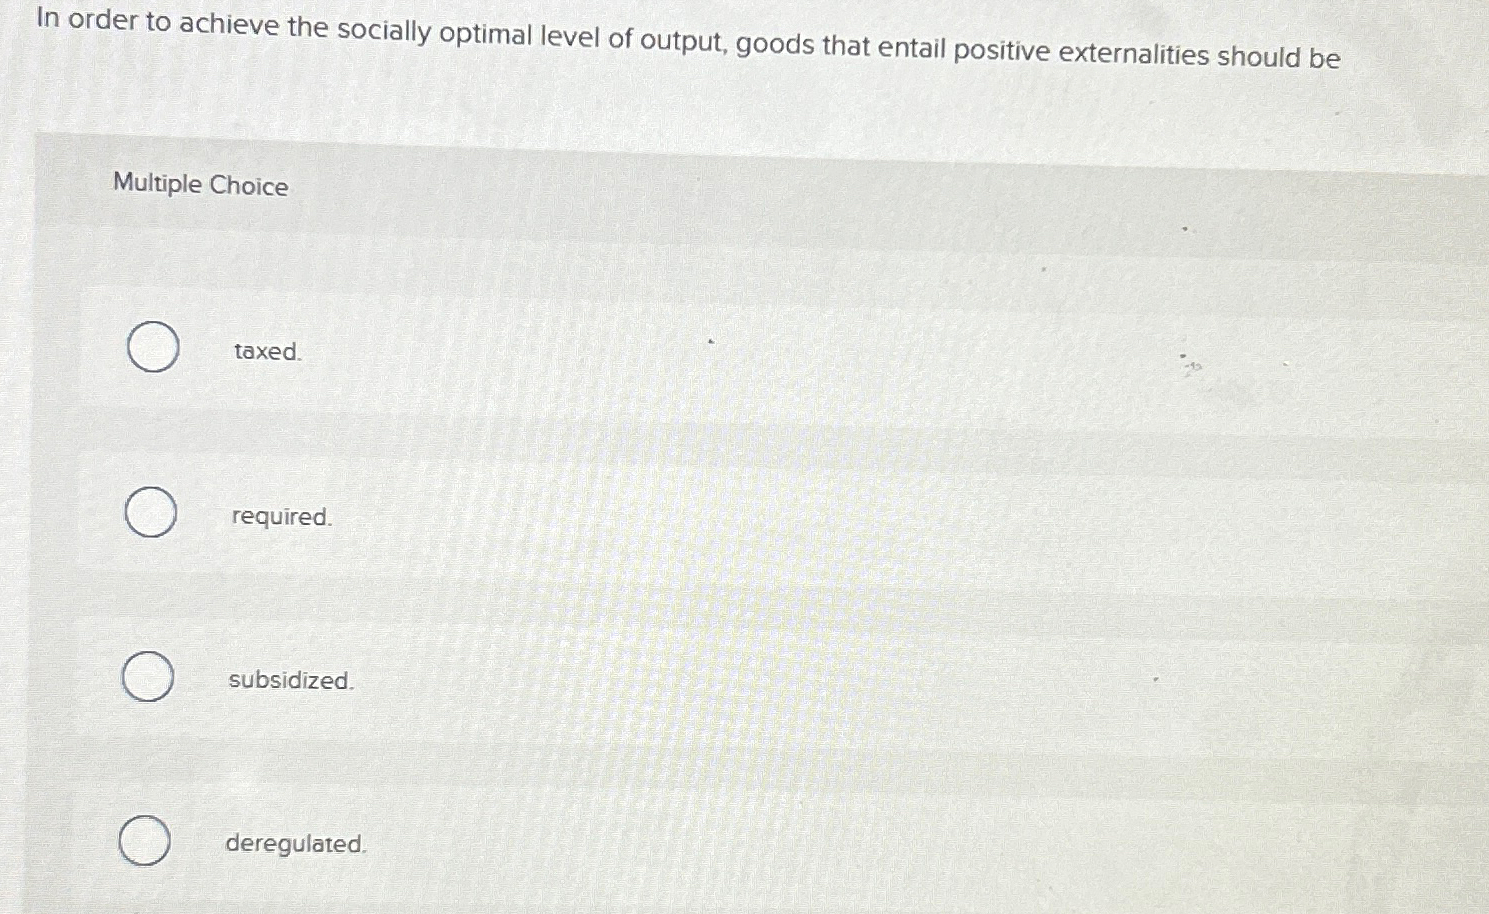Click the answer text "deregulated."
The image size is (1489, 914).
click(295, 844)
